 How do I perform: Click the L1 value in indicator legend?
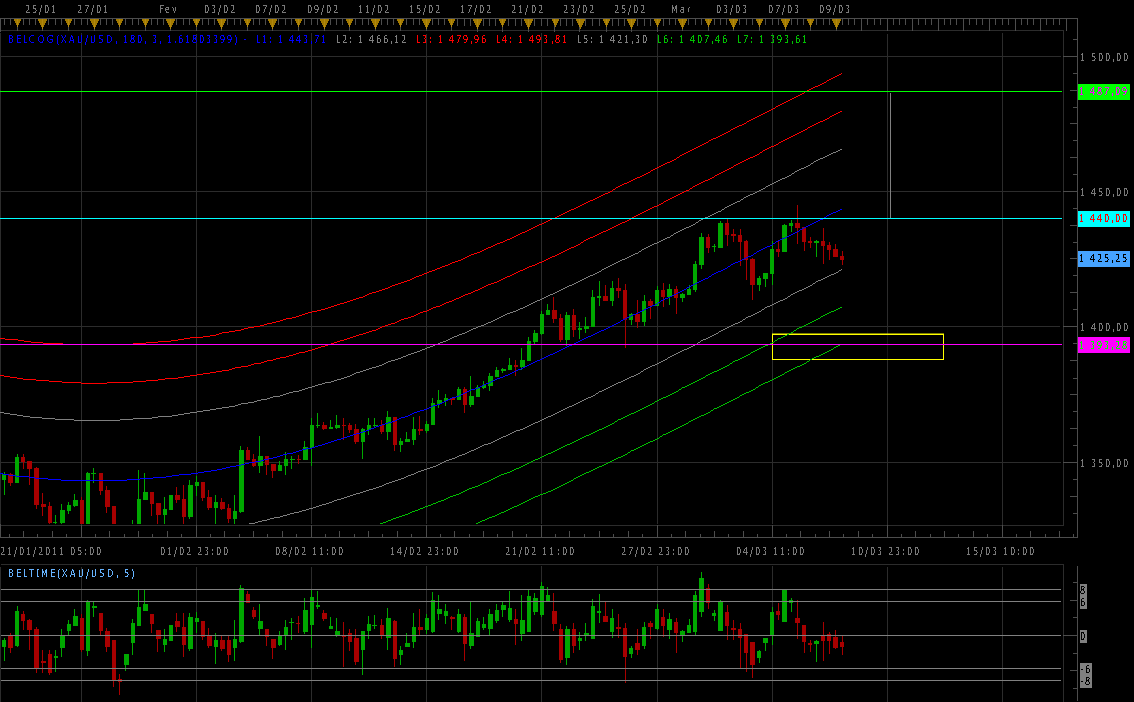[291, 40]
